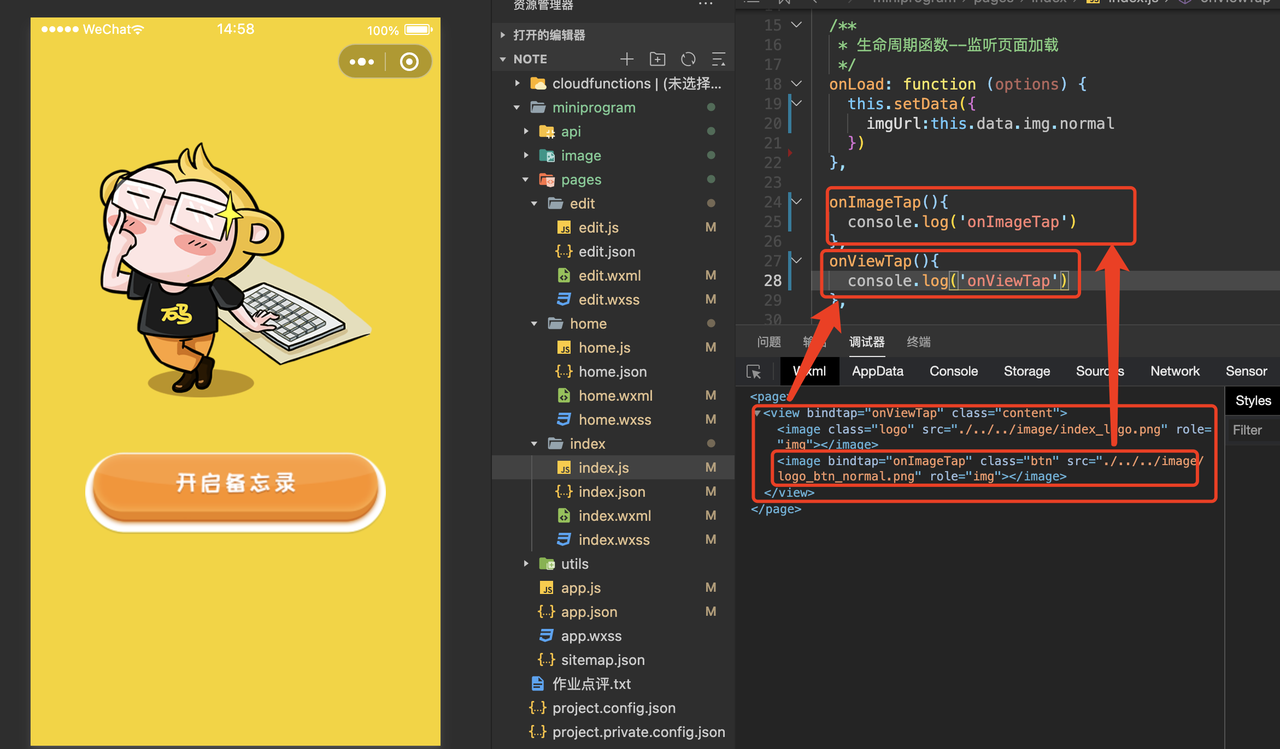This screenshot has height=749, width=1280.
Task: Collapse all folders in the NOTE explorer
Action: 718,59
